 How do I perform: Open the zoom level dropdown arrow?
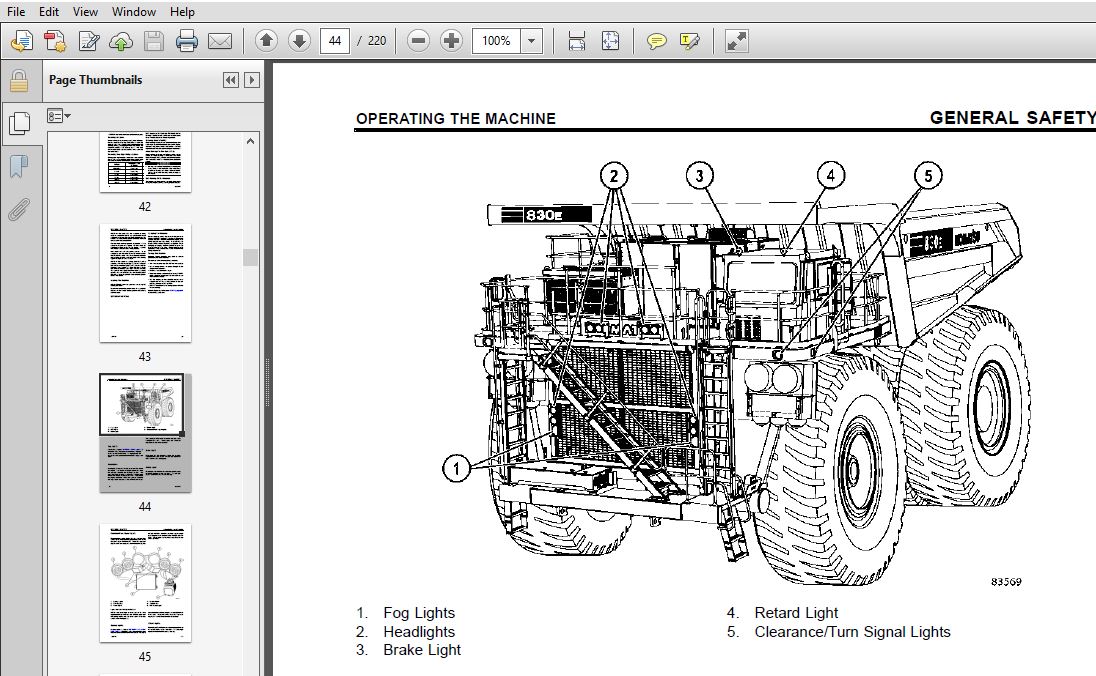click(x=531, y=41)
